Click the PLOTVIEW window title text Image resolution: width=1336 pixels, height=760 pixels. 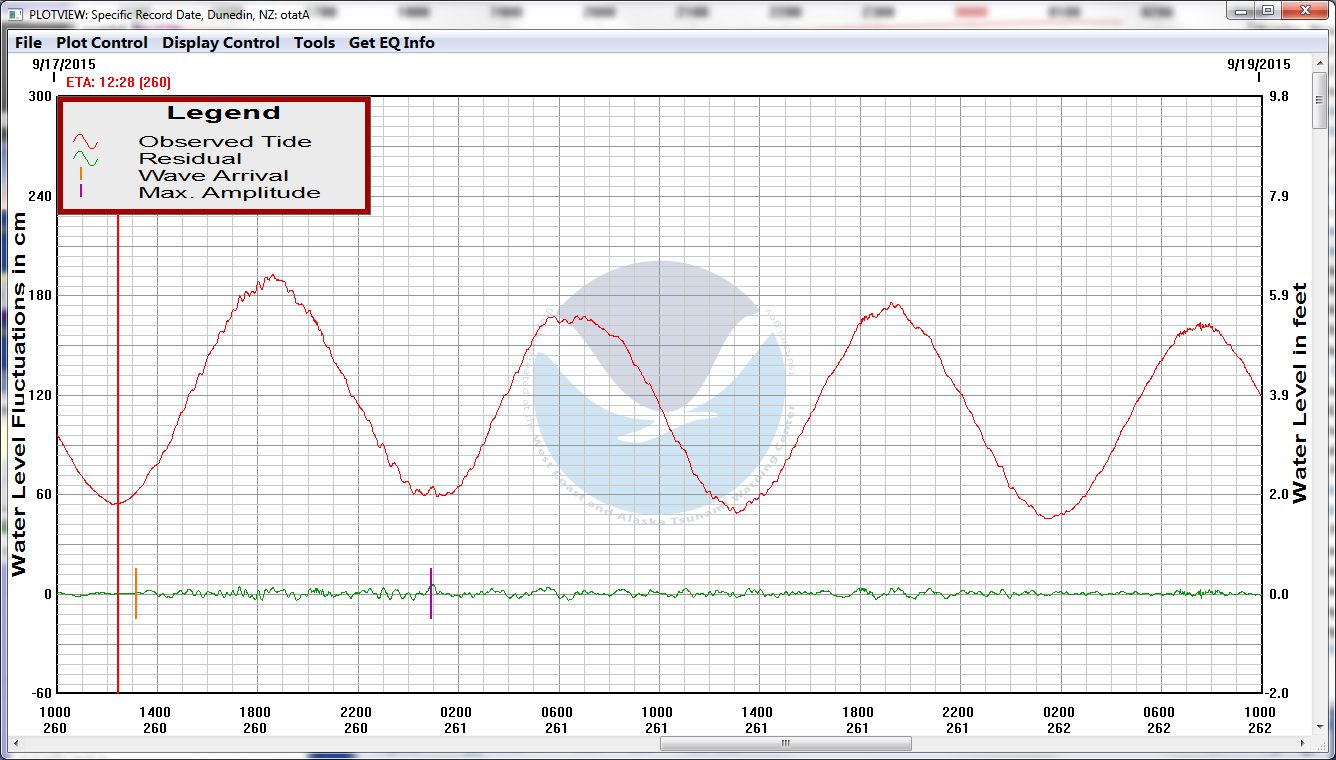(169, 15)
